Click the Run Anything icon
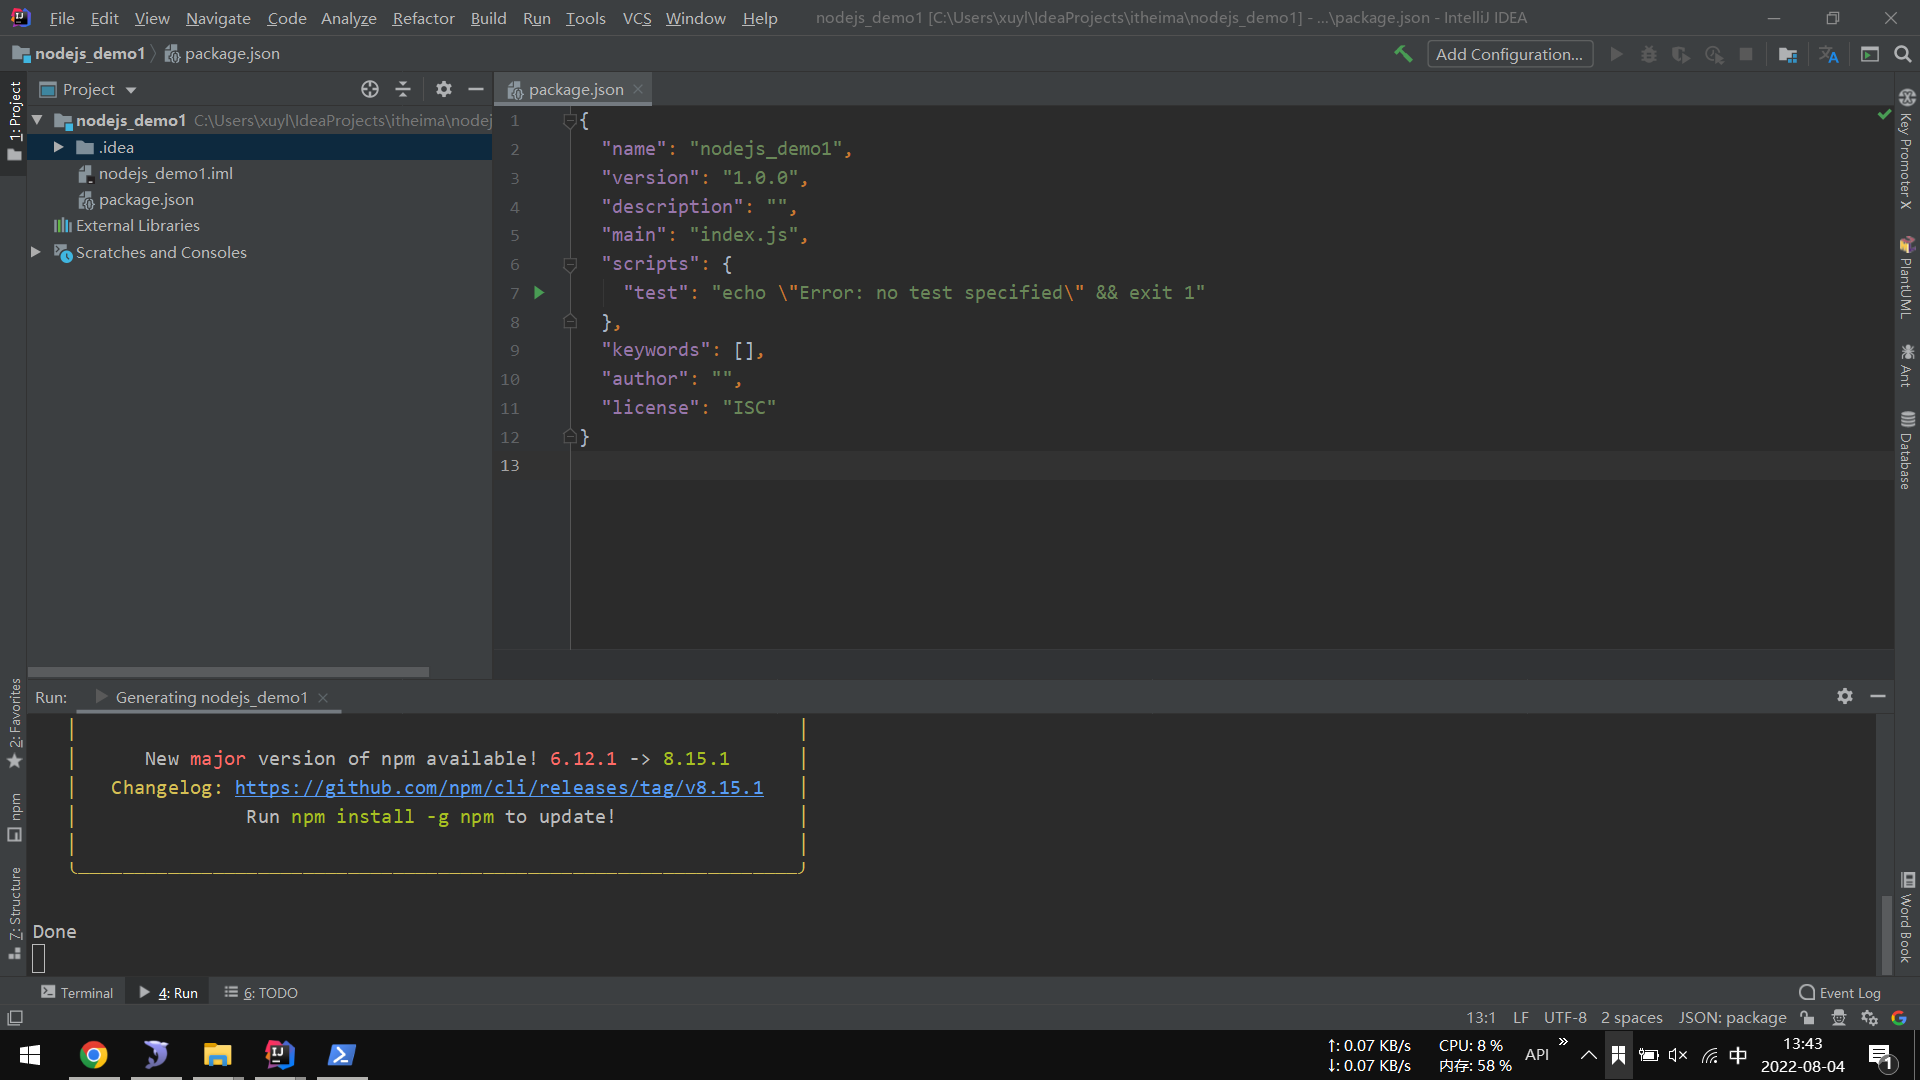The height and width of the screenshot is (1080, 1920). 1870,54
